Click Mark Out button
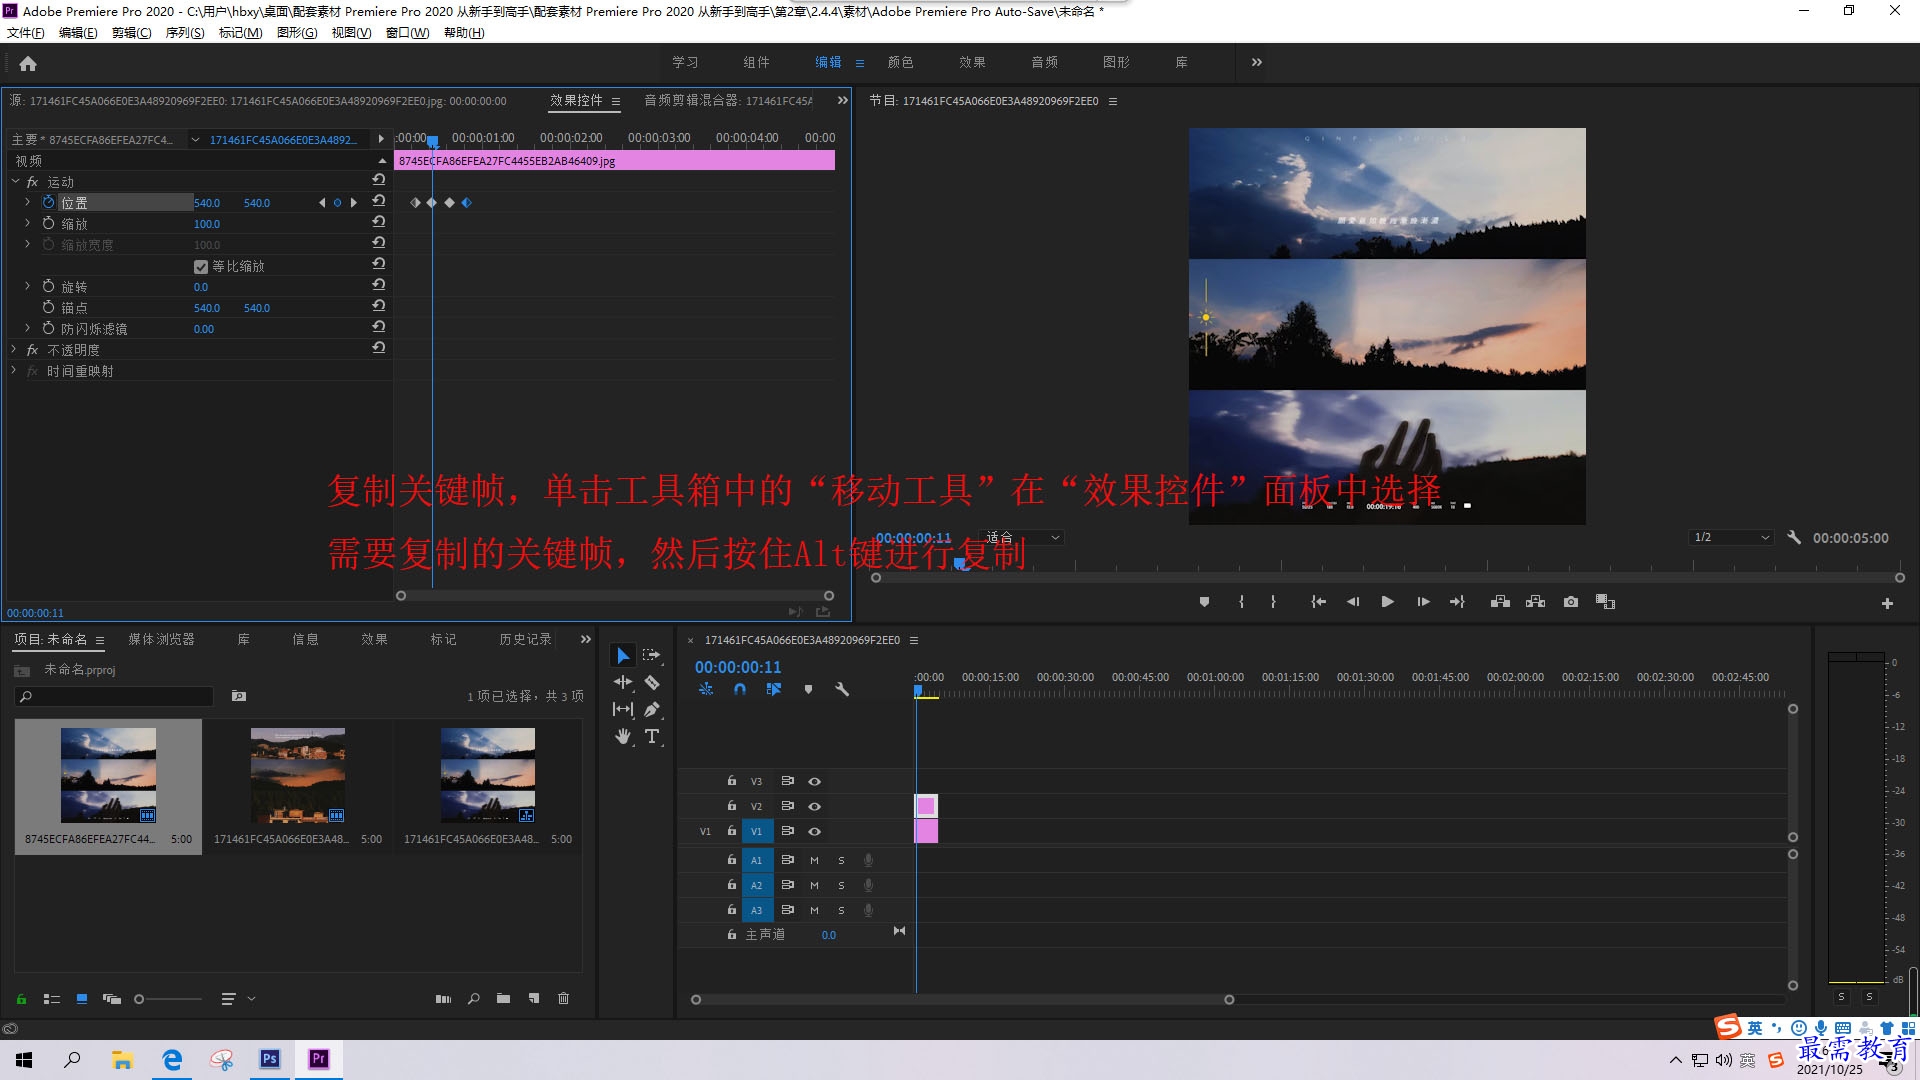This screenshot has width=1920, height=1080. (1273, 602)
